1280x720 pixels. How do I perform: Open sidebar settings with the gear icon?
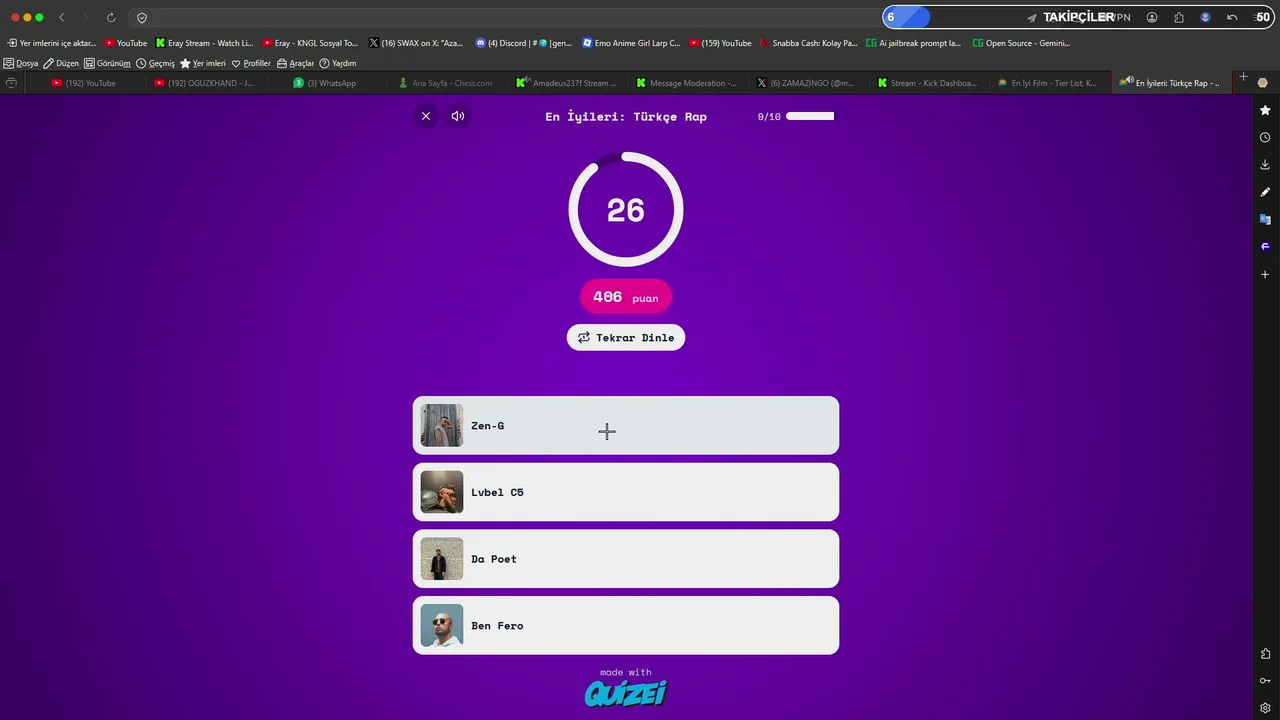1265,708
